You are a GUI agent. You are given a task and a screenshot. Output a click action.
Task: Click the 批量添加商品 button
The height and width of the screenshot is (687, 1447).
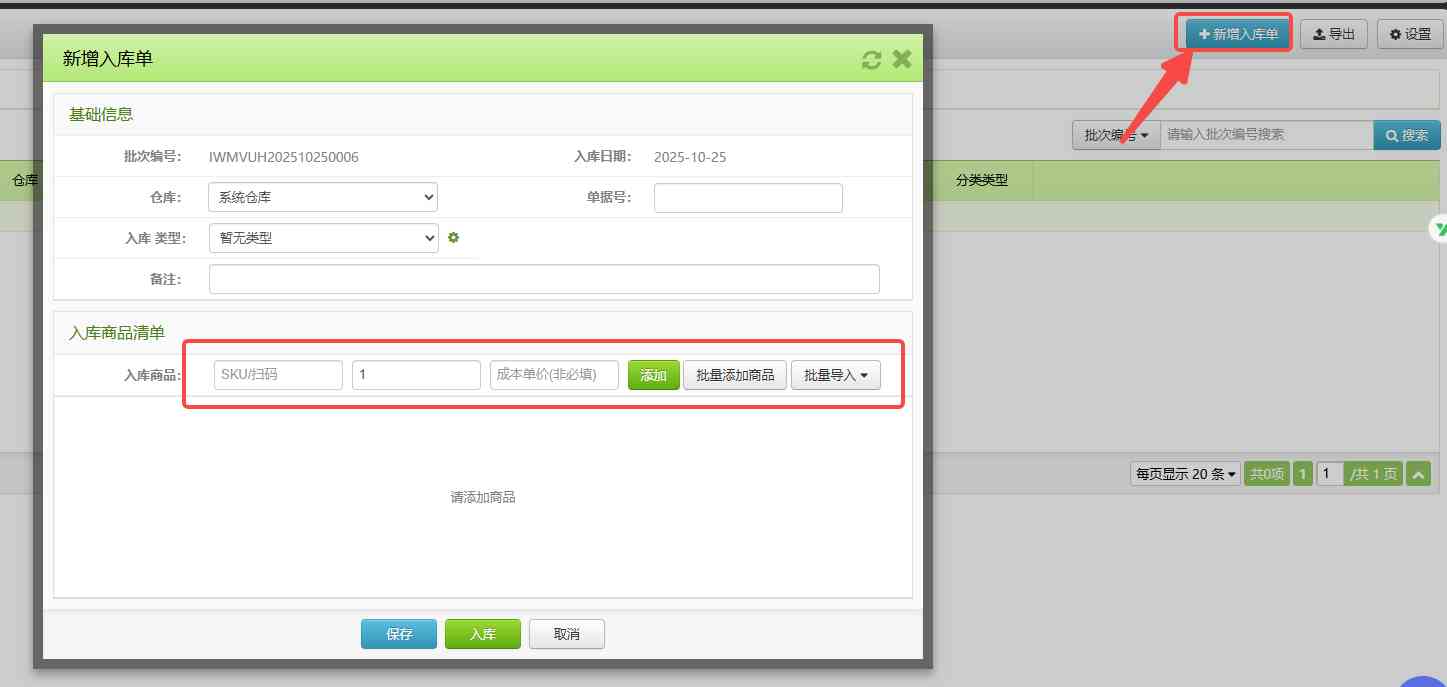tap(735, 375)
